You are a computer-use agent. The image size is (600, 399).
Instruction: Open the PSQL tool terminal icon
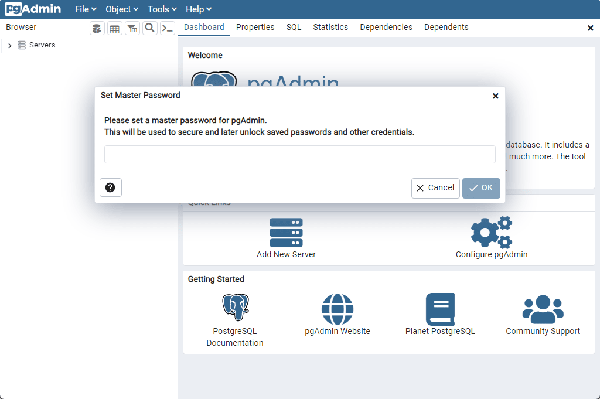[167, 28]
